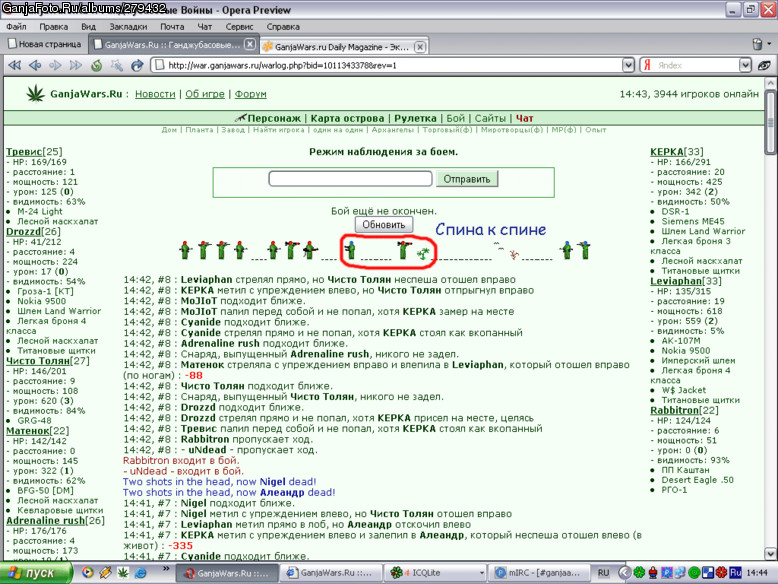Screen dimensions: 778x584
Task: Click the blue-helmet soldier inside red circle
Action: click(x=351, y=250)
